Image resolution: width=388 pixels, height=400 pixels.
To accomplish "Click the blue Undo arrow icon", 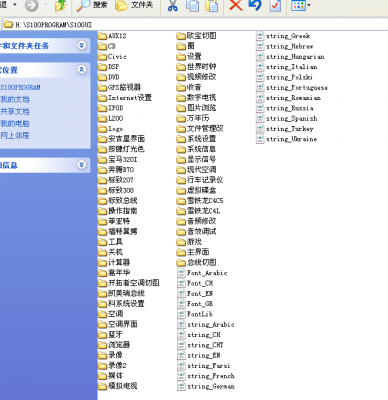I will (x=255, y=5).
